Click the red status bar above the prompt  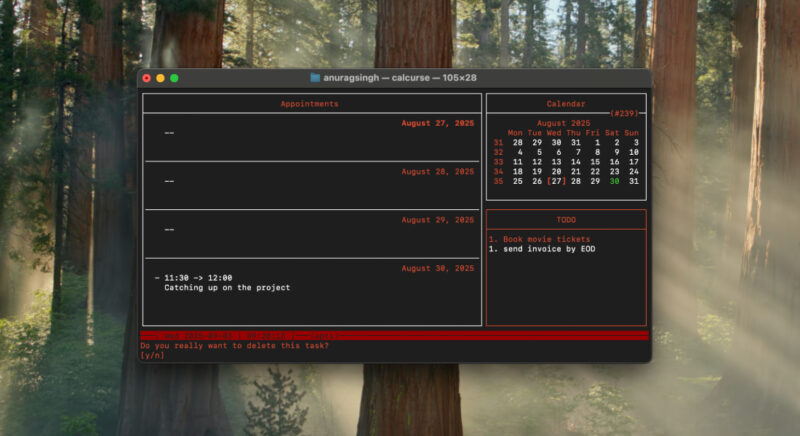(394, 336)
